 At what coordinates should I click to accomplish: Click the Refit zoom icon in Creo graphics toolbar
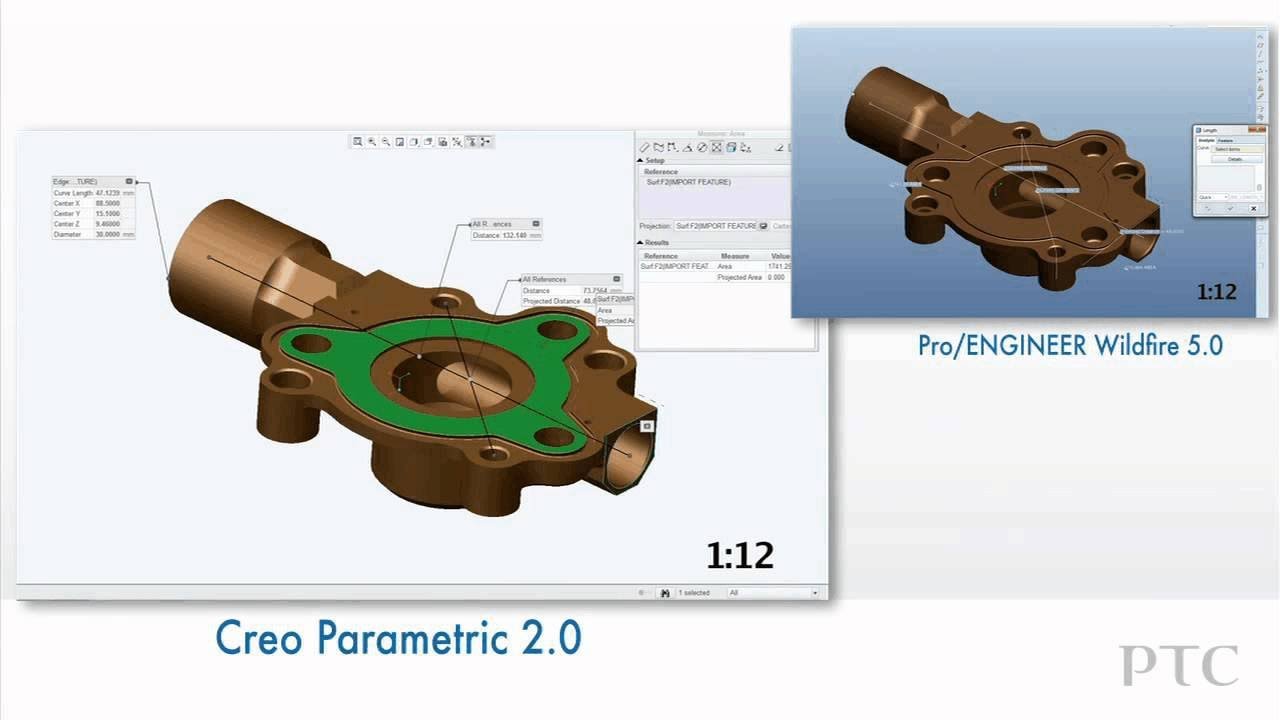pos(357,142)
